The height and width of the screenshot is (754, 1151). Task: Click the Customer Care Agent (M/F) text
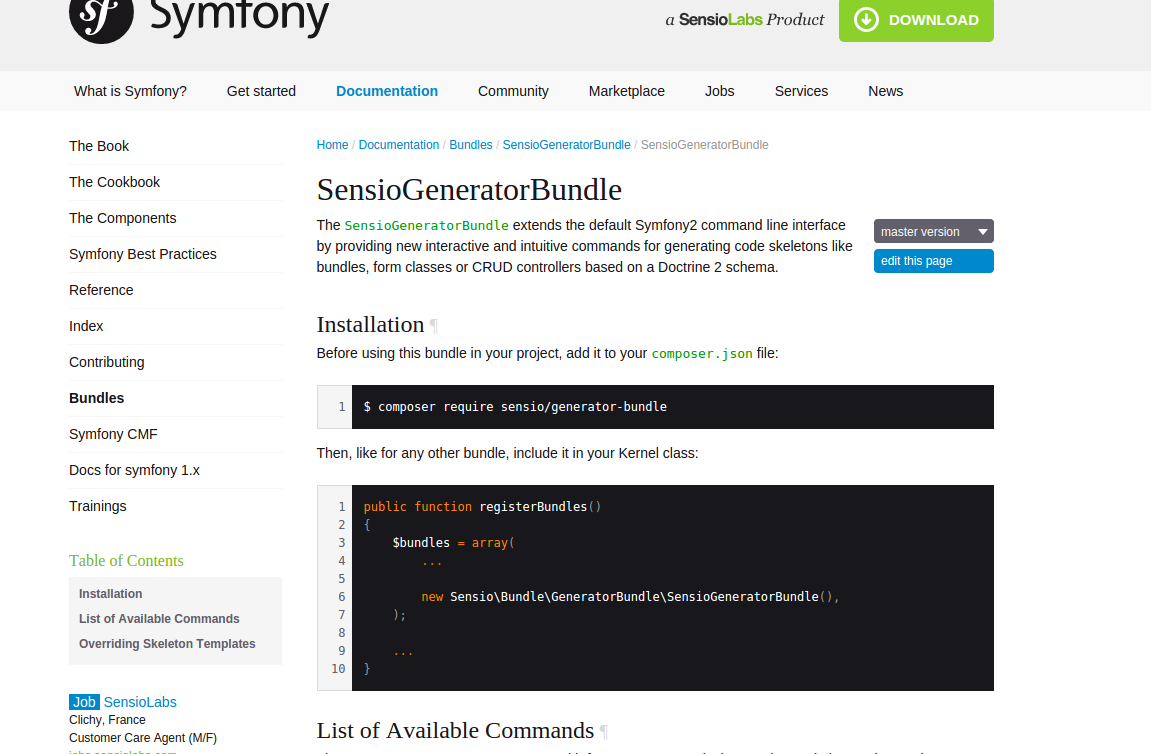(143, 738)
